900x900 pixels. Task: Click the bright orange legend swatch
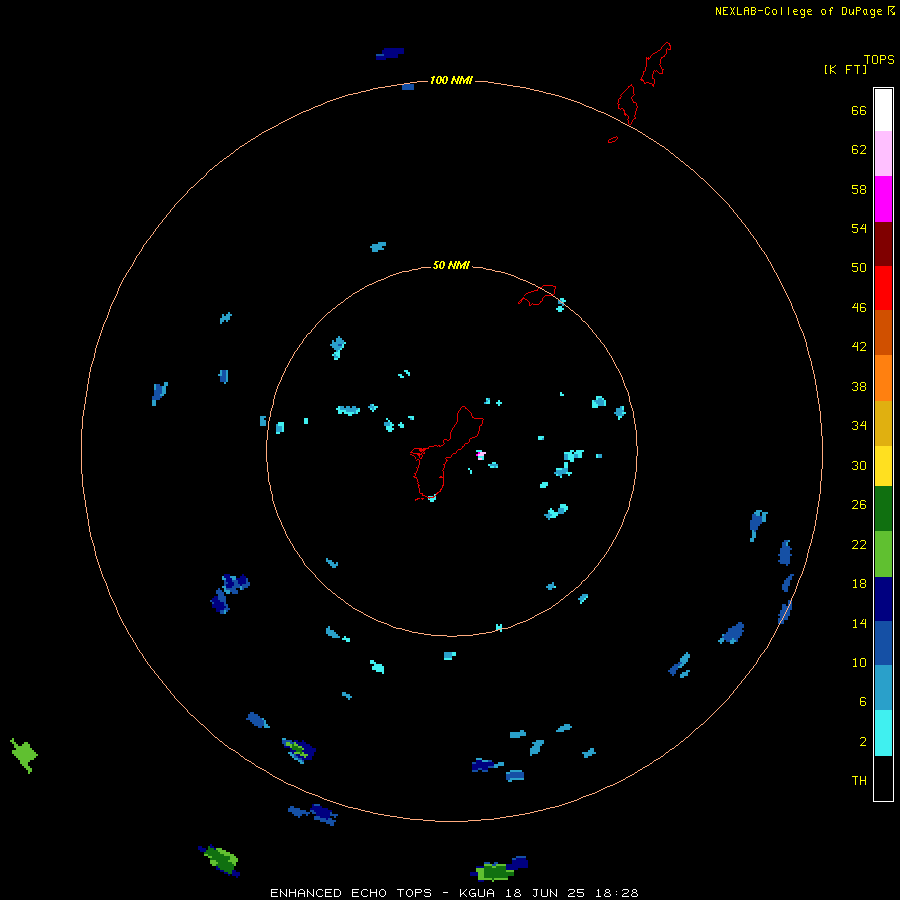pos(883,378)
